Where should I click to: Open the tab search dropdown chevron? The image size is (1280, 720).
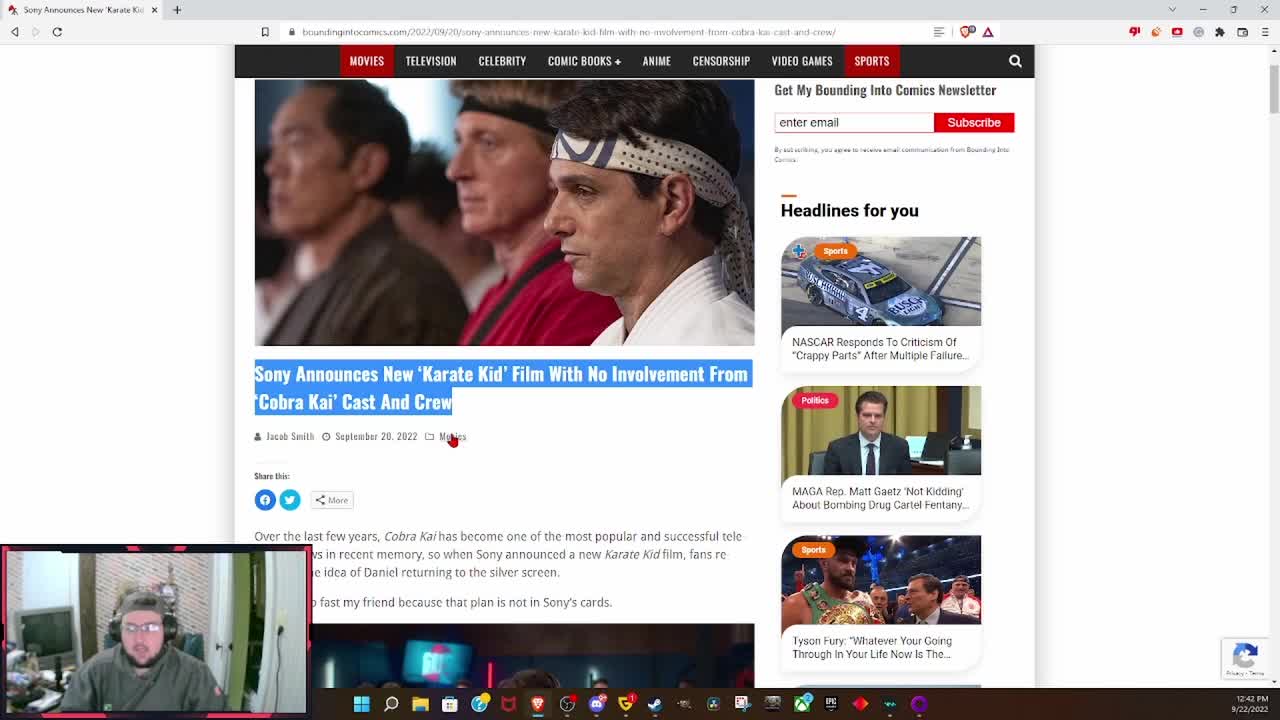click(x=1172, y=10)
